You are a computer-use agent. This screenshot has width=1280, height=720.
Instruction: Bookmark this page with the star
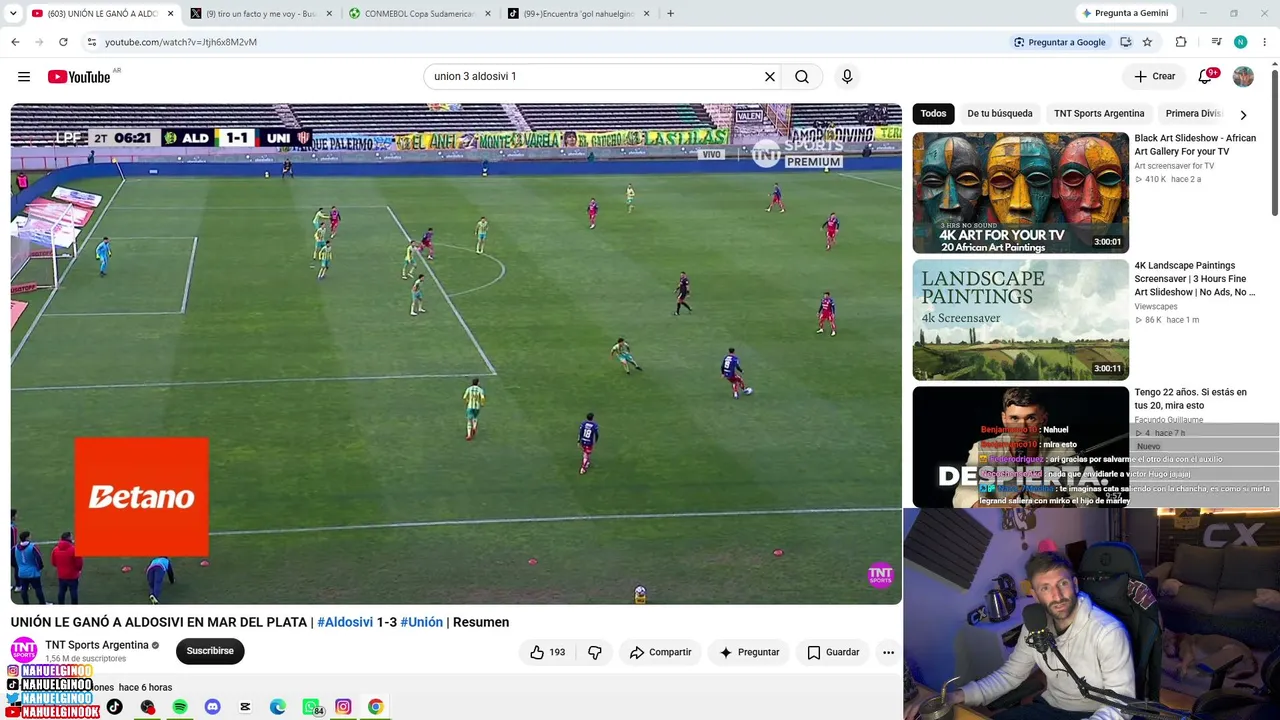click(1148, 42)
